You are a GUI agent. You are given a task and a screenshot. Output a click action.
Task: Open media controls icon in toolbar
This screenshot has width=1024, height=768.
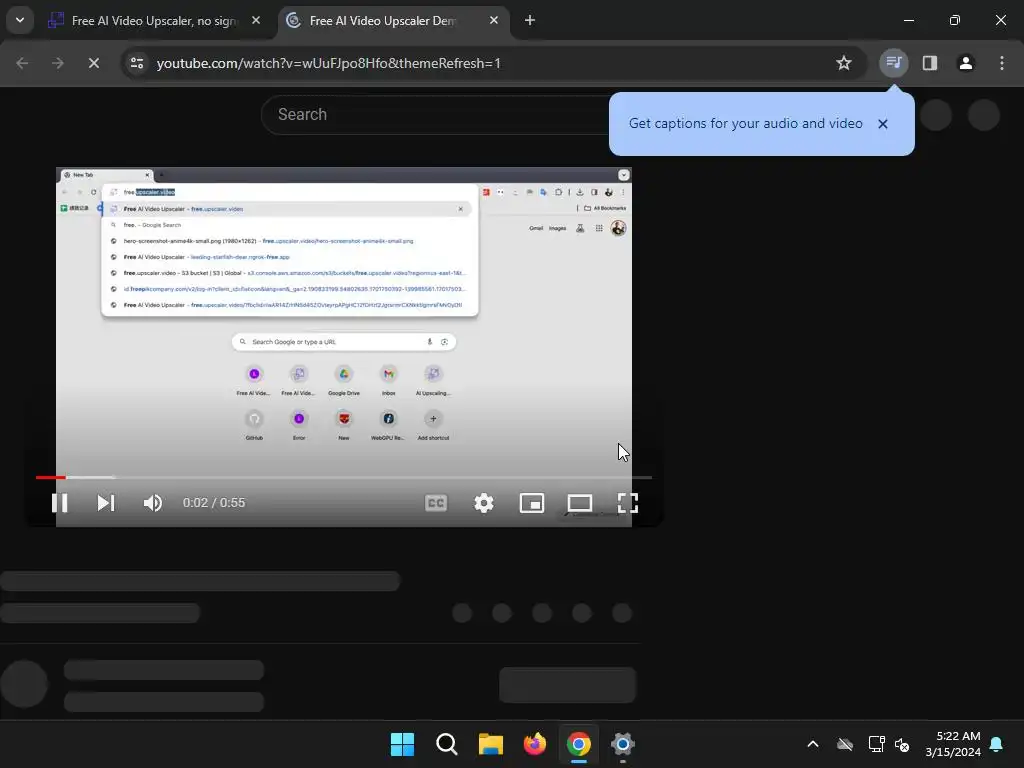(893, 63)
